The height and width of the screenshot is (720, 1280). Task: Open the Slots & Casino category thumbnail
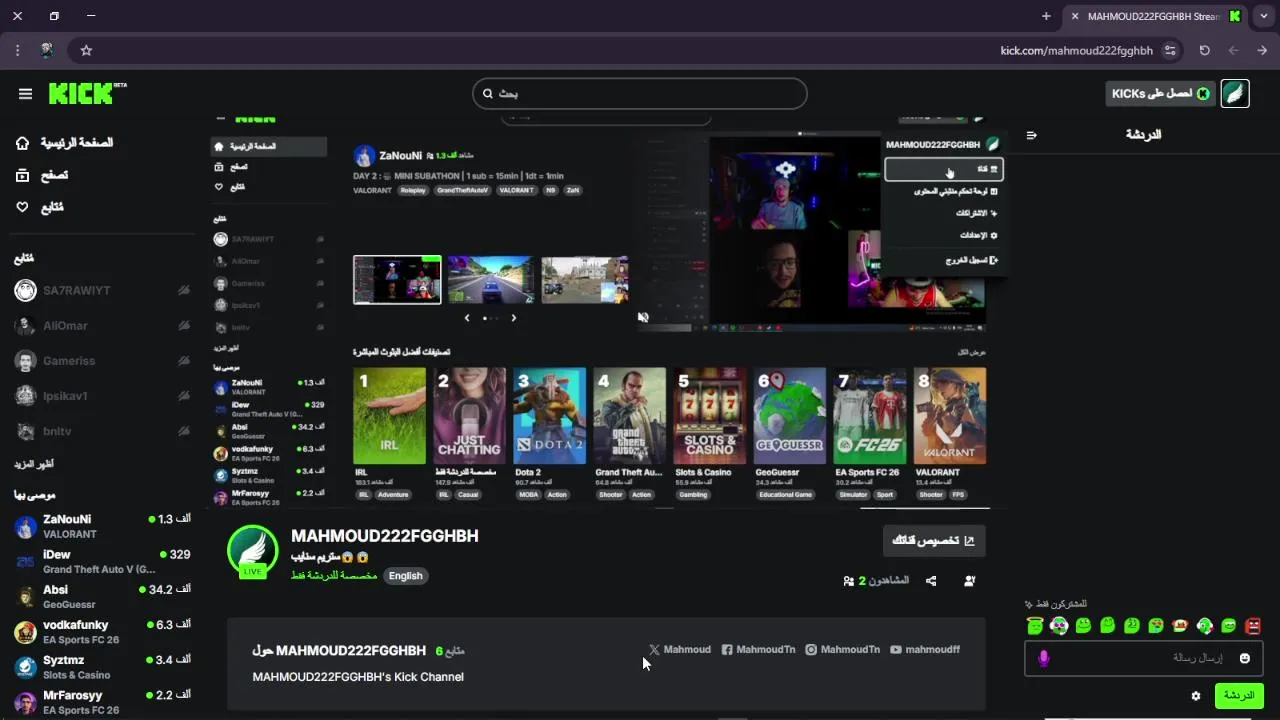tap(709, 416)
